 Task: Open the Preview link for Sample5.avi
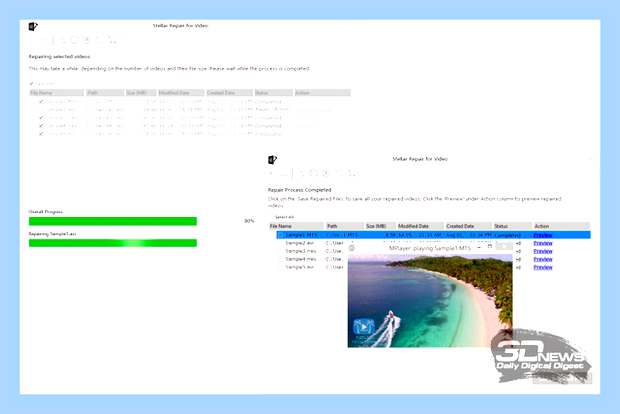(543, 267)
